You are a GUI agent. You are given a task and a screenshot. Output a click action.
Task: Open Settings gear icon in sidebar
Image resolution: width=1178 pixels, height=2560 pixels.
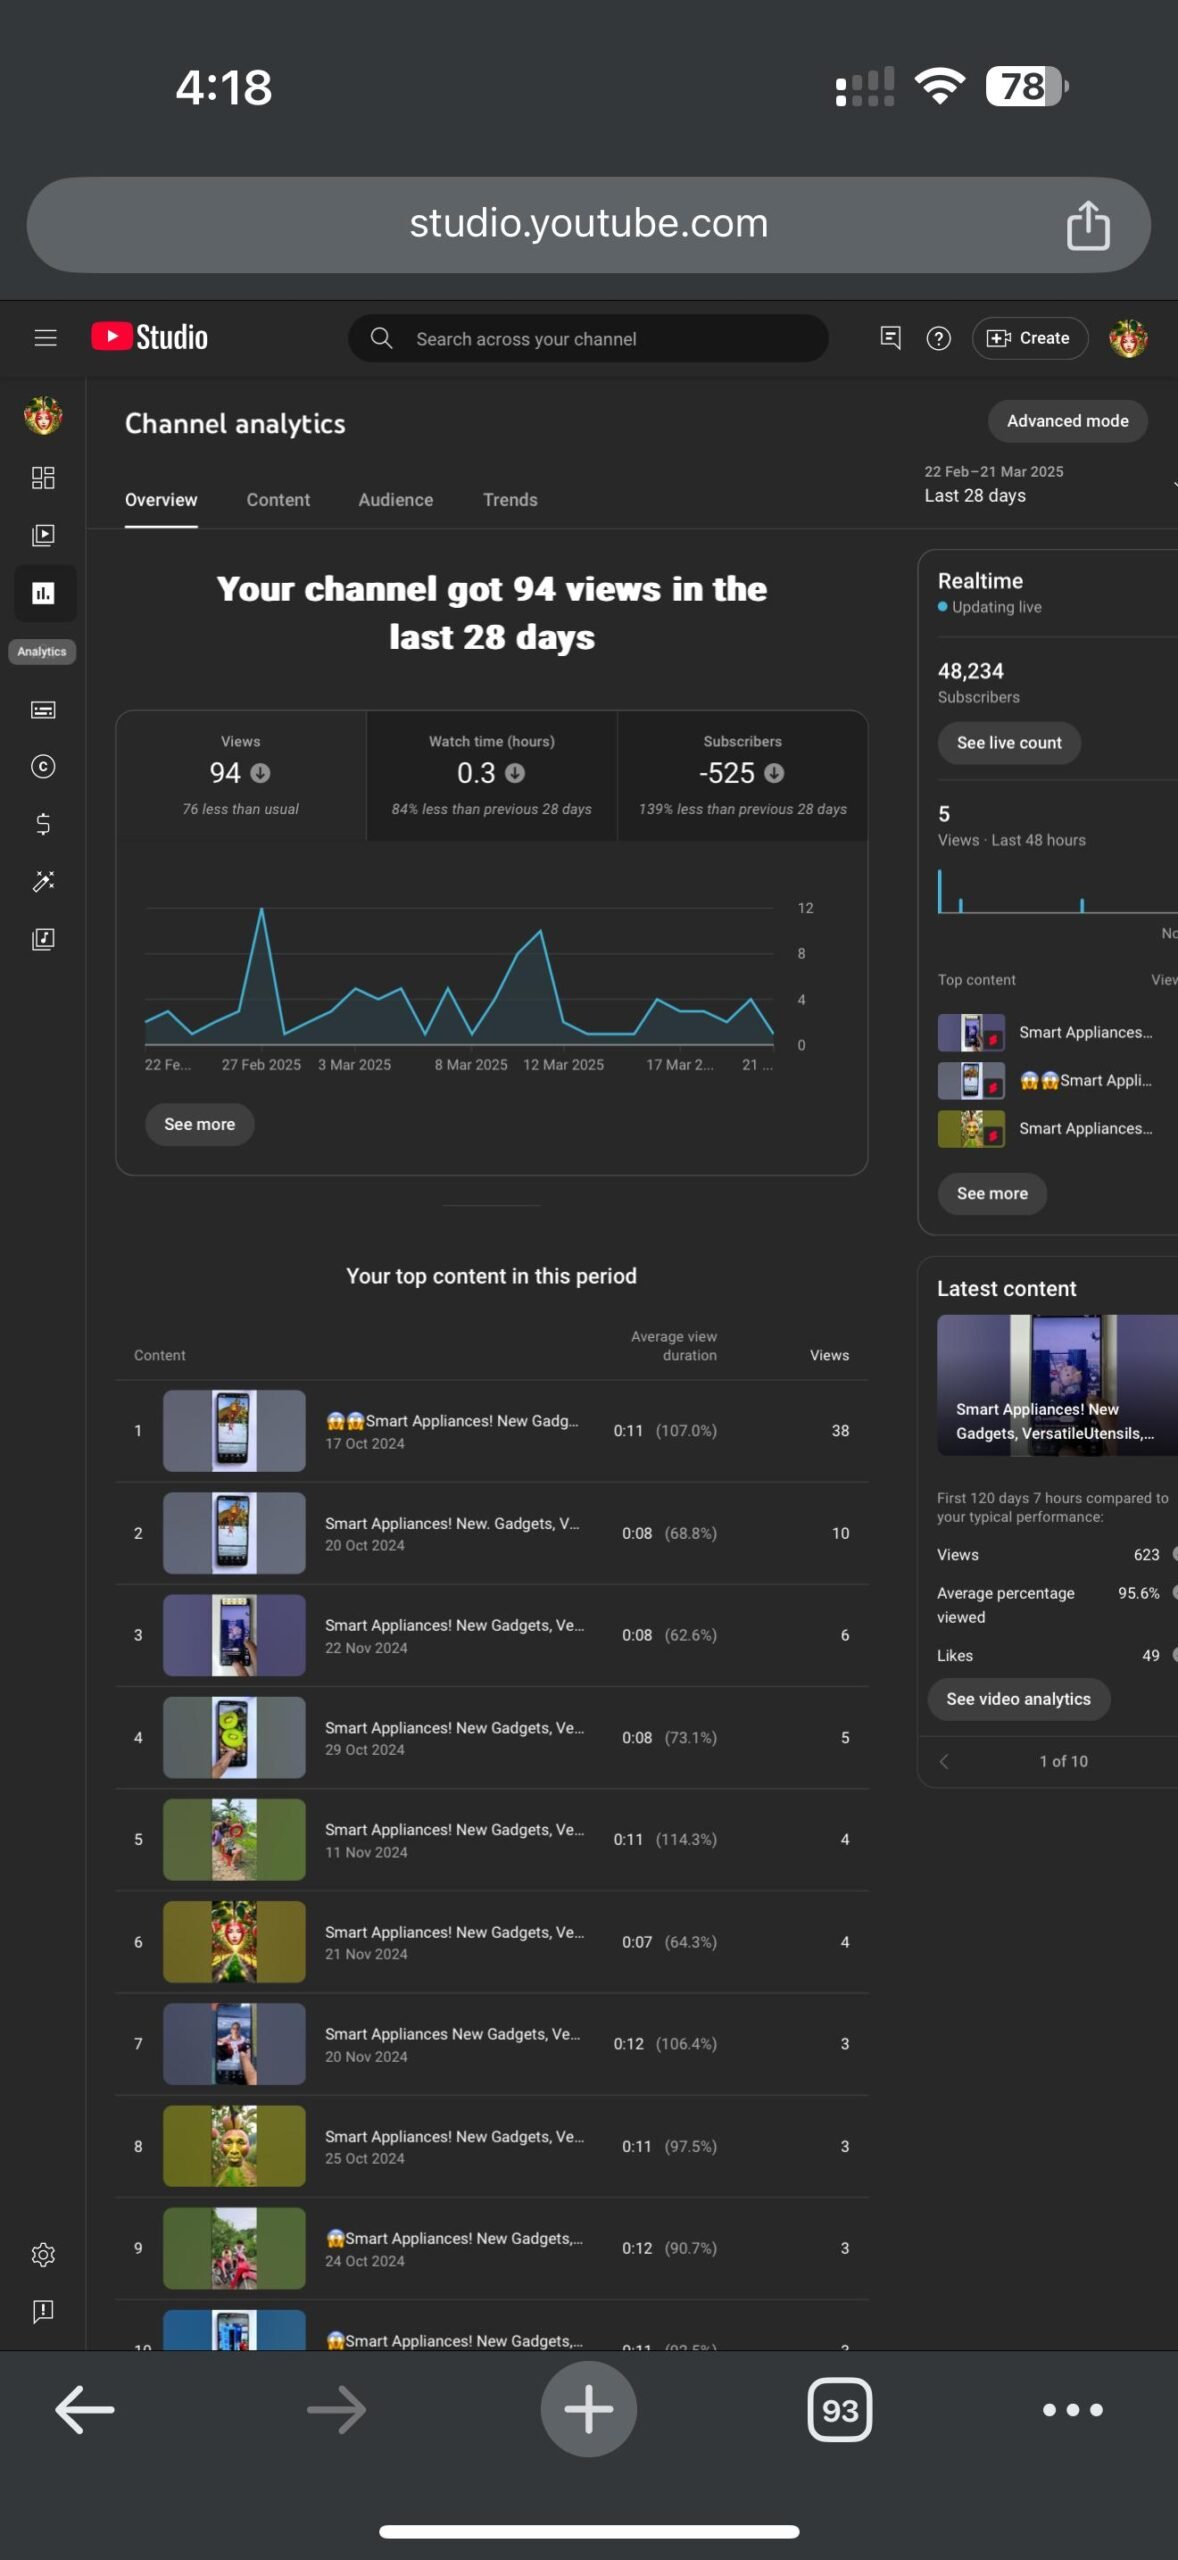tap(43, 2255)
